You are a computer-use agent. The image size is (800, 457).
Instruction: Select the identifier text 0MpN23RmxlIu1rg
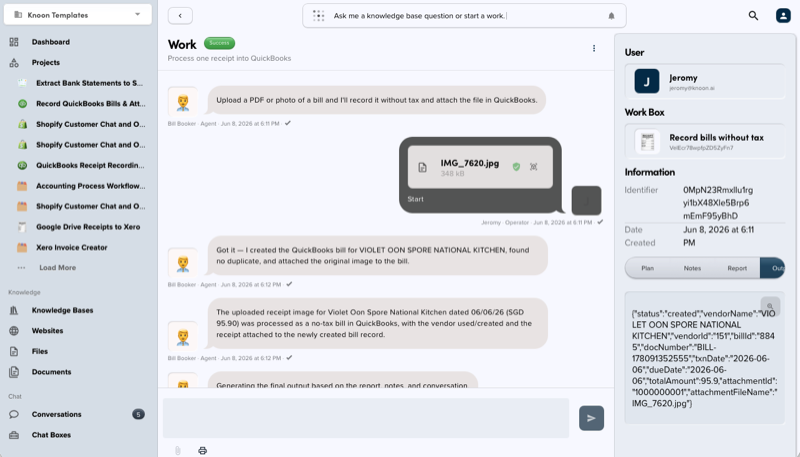(x=718, y=190)
